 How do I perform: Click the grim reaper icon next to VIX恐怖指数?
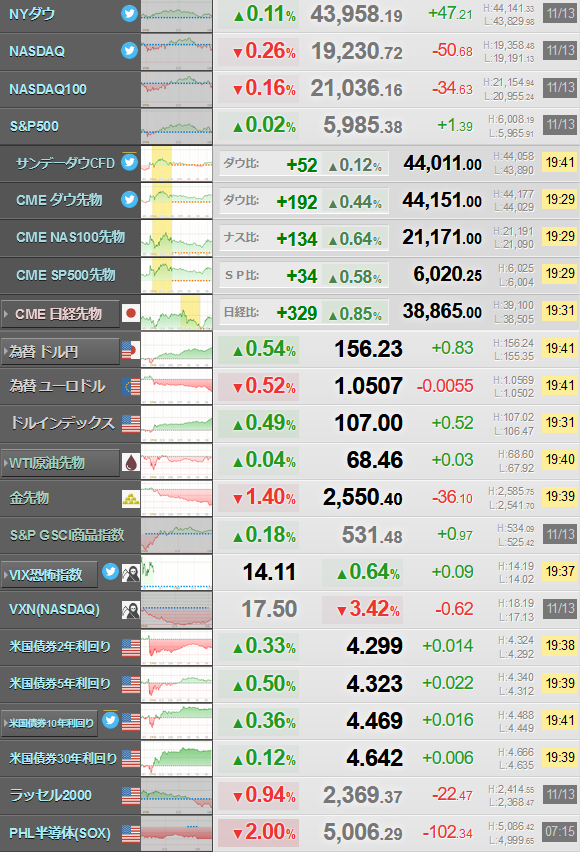tap(131, 573)
